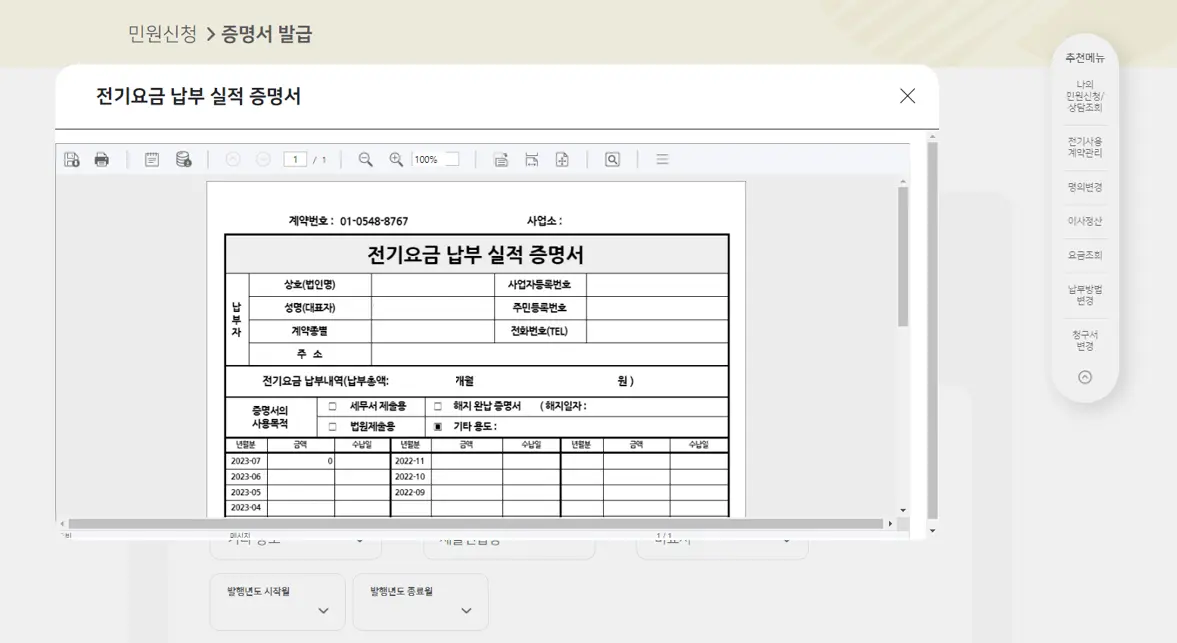The image size is (1177, 643).
Task: Open the annotation notes icon
Action: pos(151,158)
